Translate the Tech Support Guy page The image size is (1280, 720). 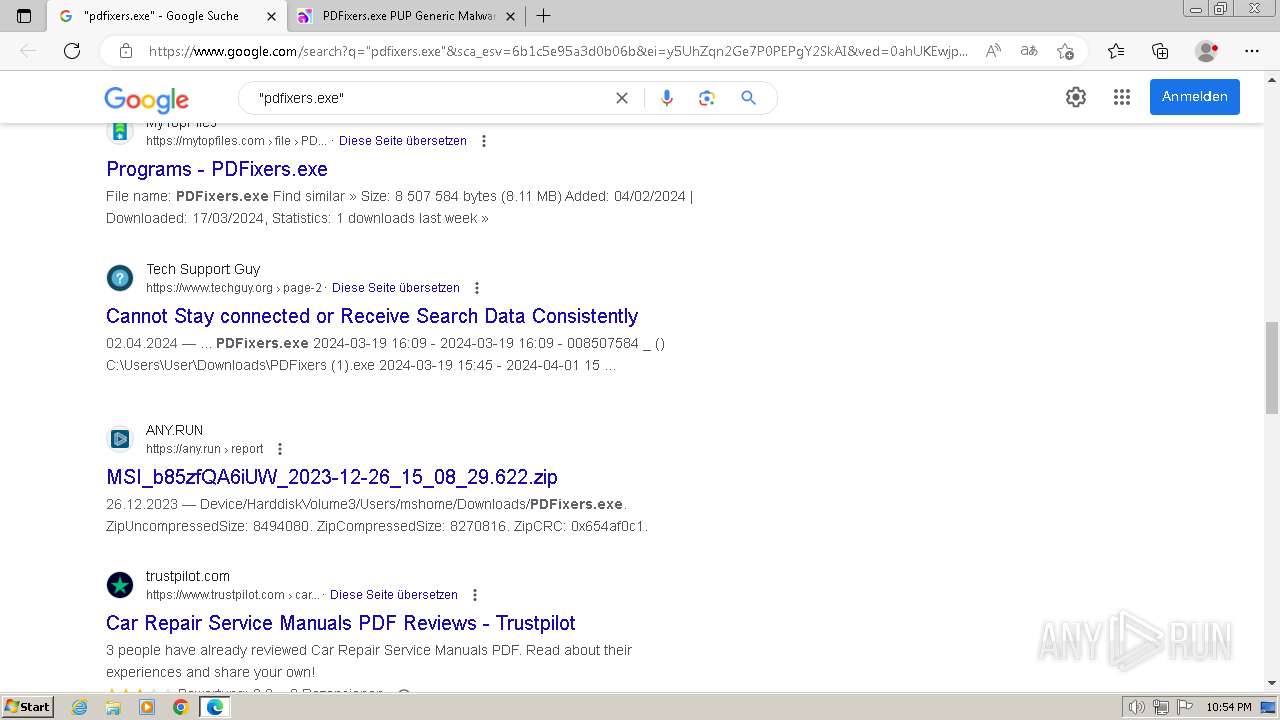pos(396,288)
